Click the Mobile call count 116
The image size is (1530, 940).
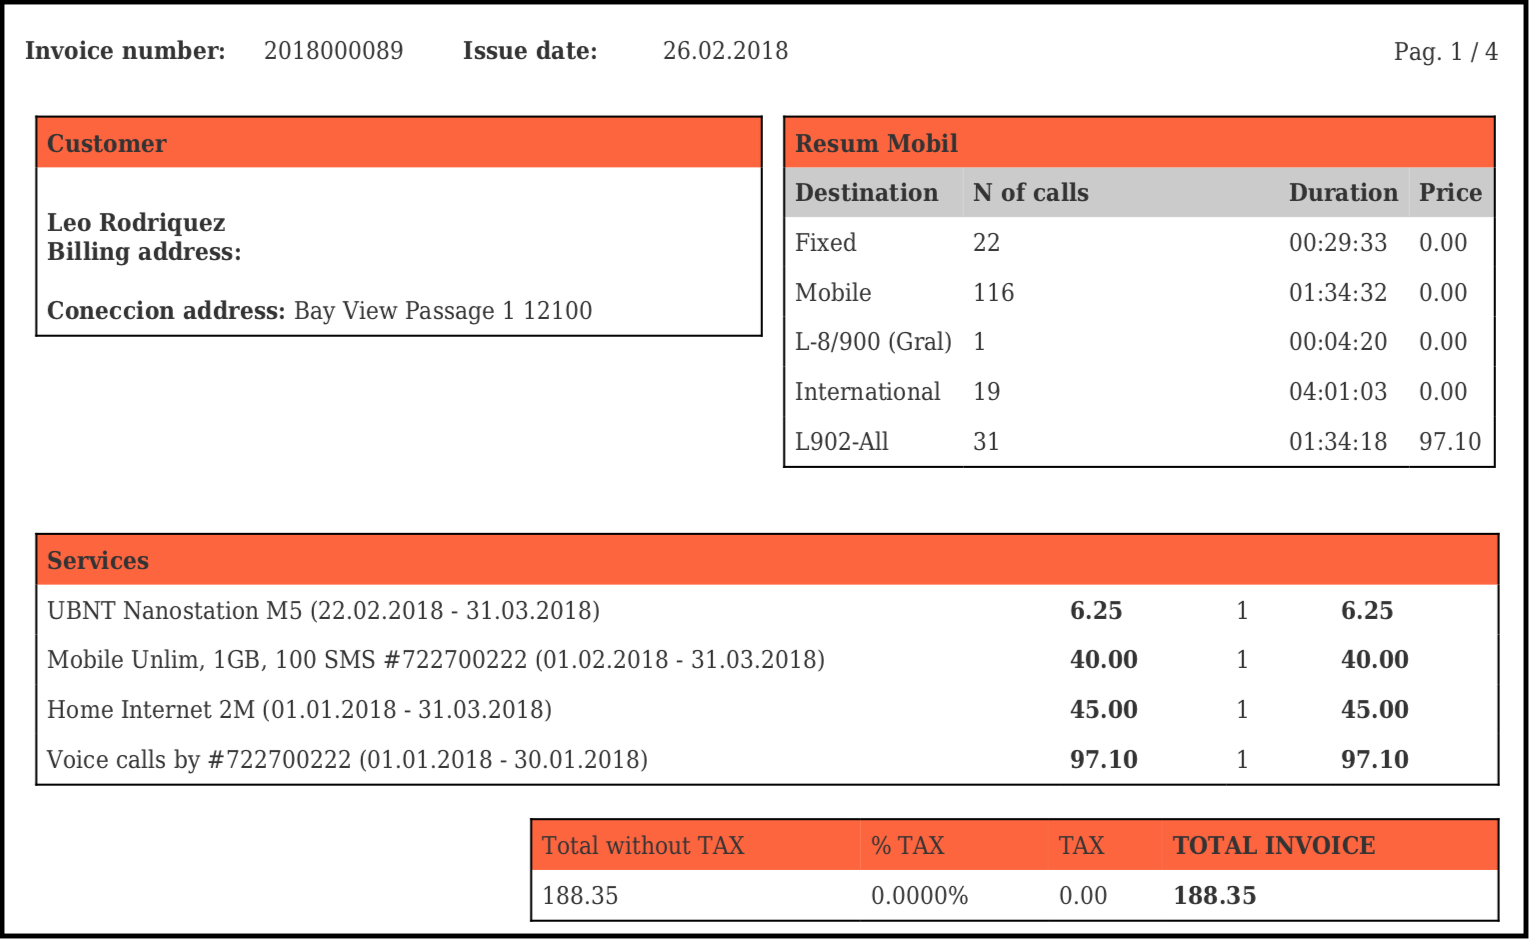click(x=993, y=293)
